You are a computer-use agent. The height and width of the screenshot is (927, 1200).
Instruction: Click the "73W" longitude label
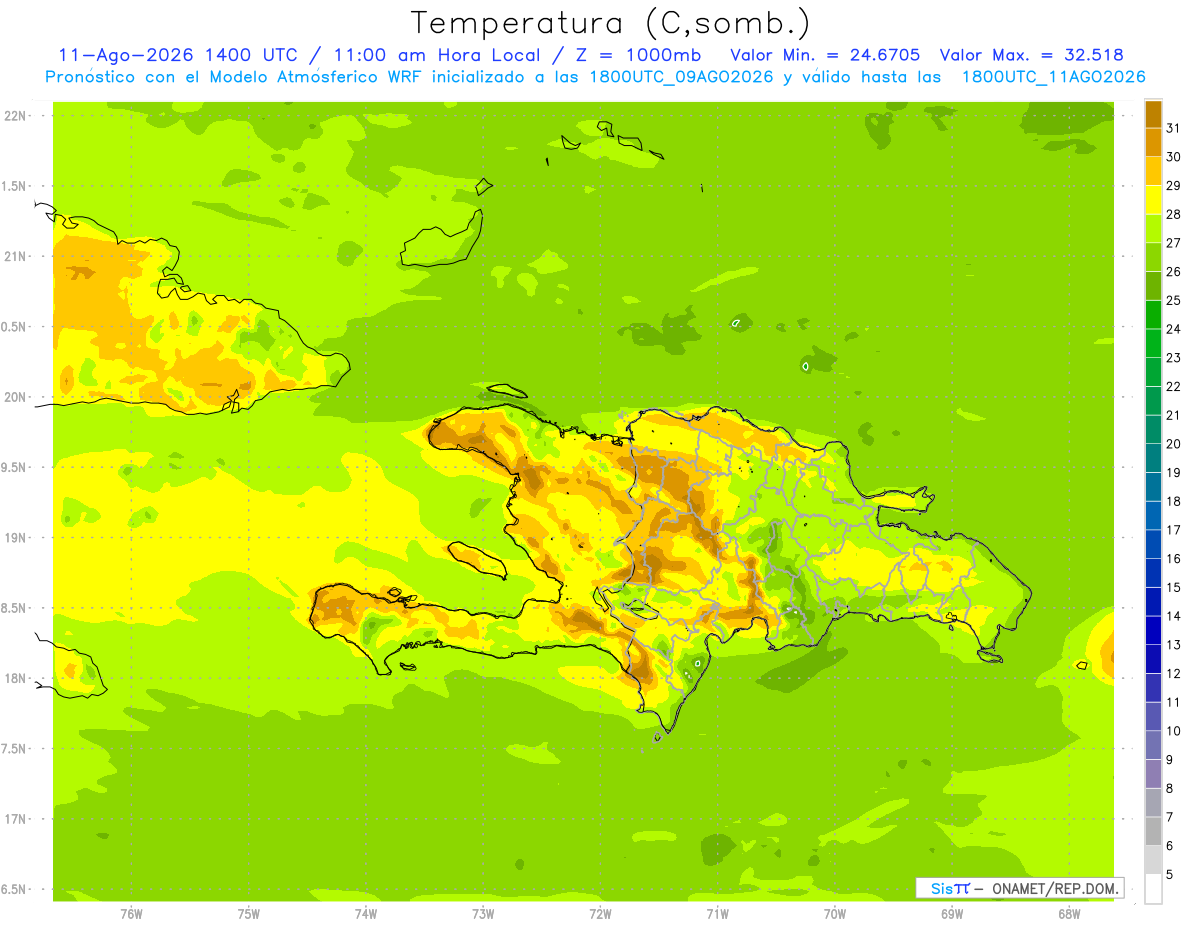[483, 914]
